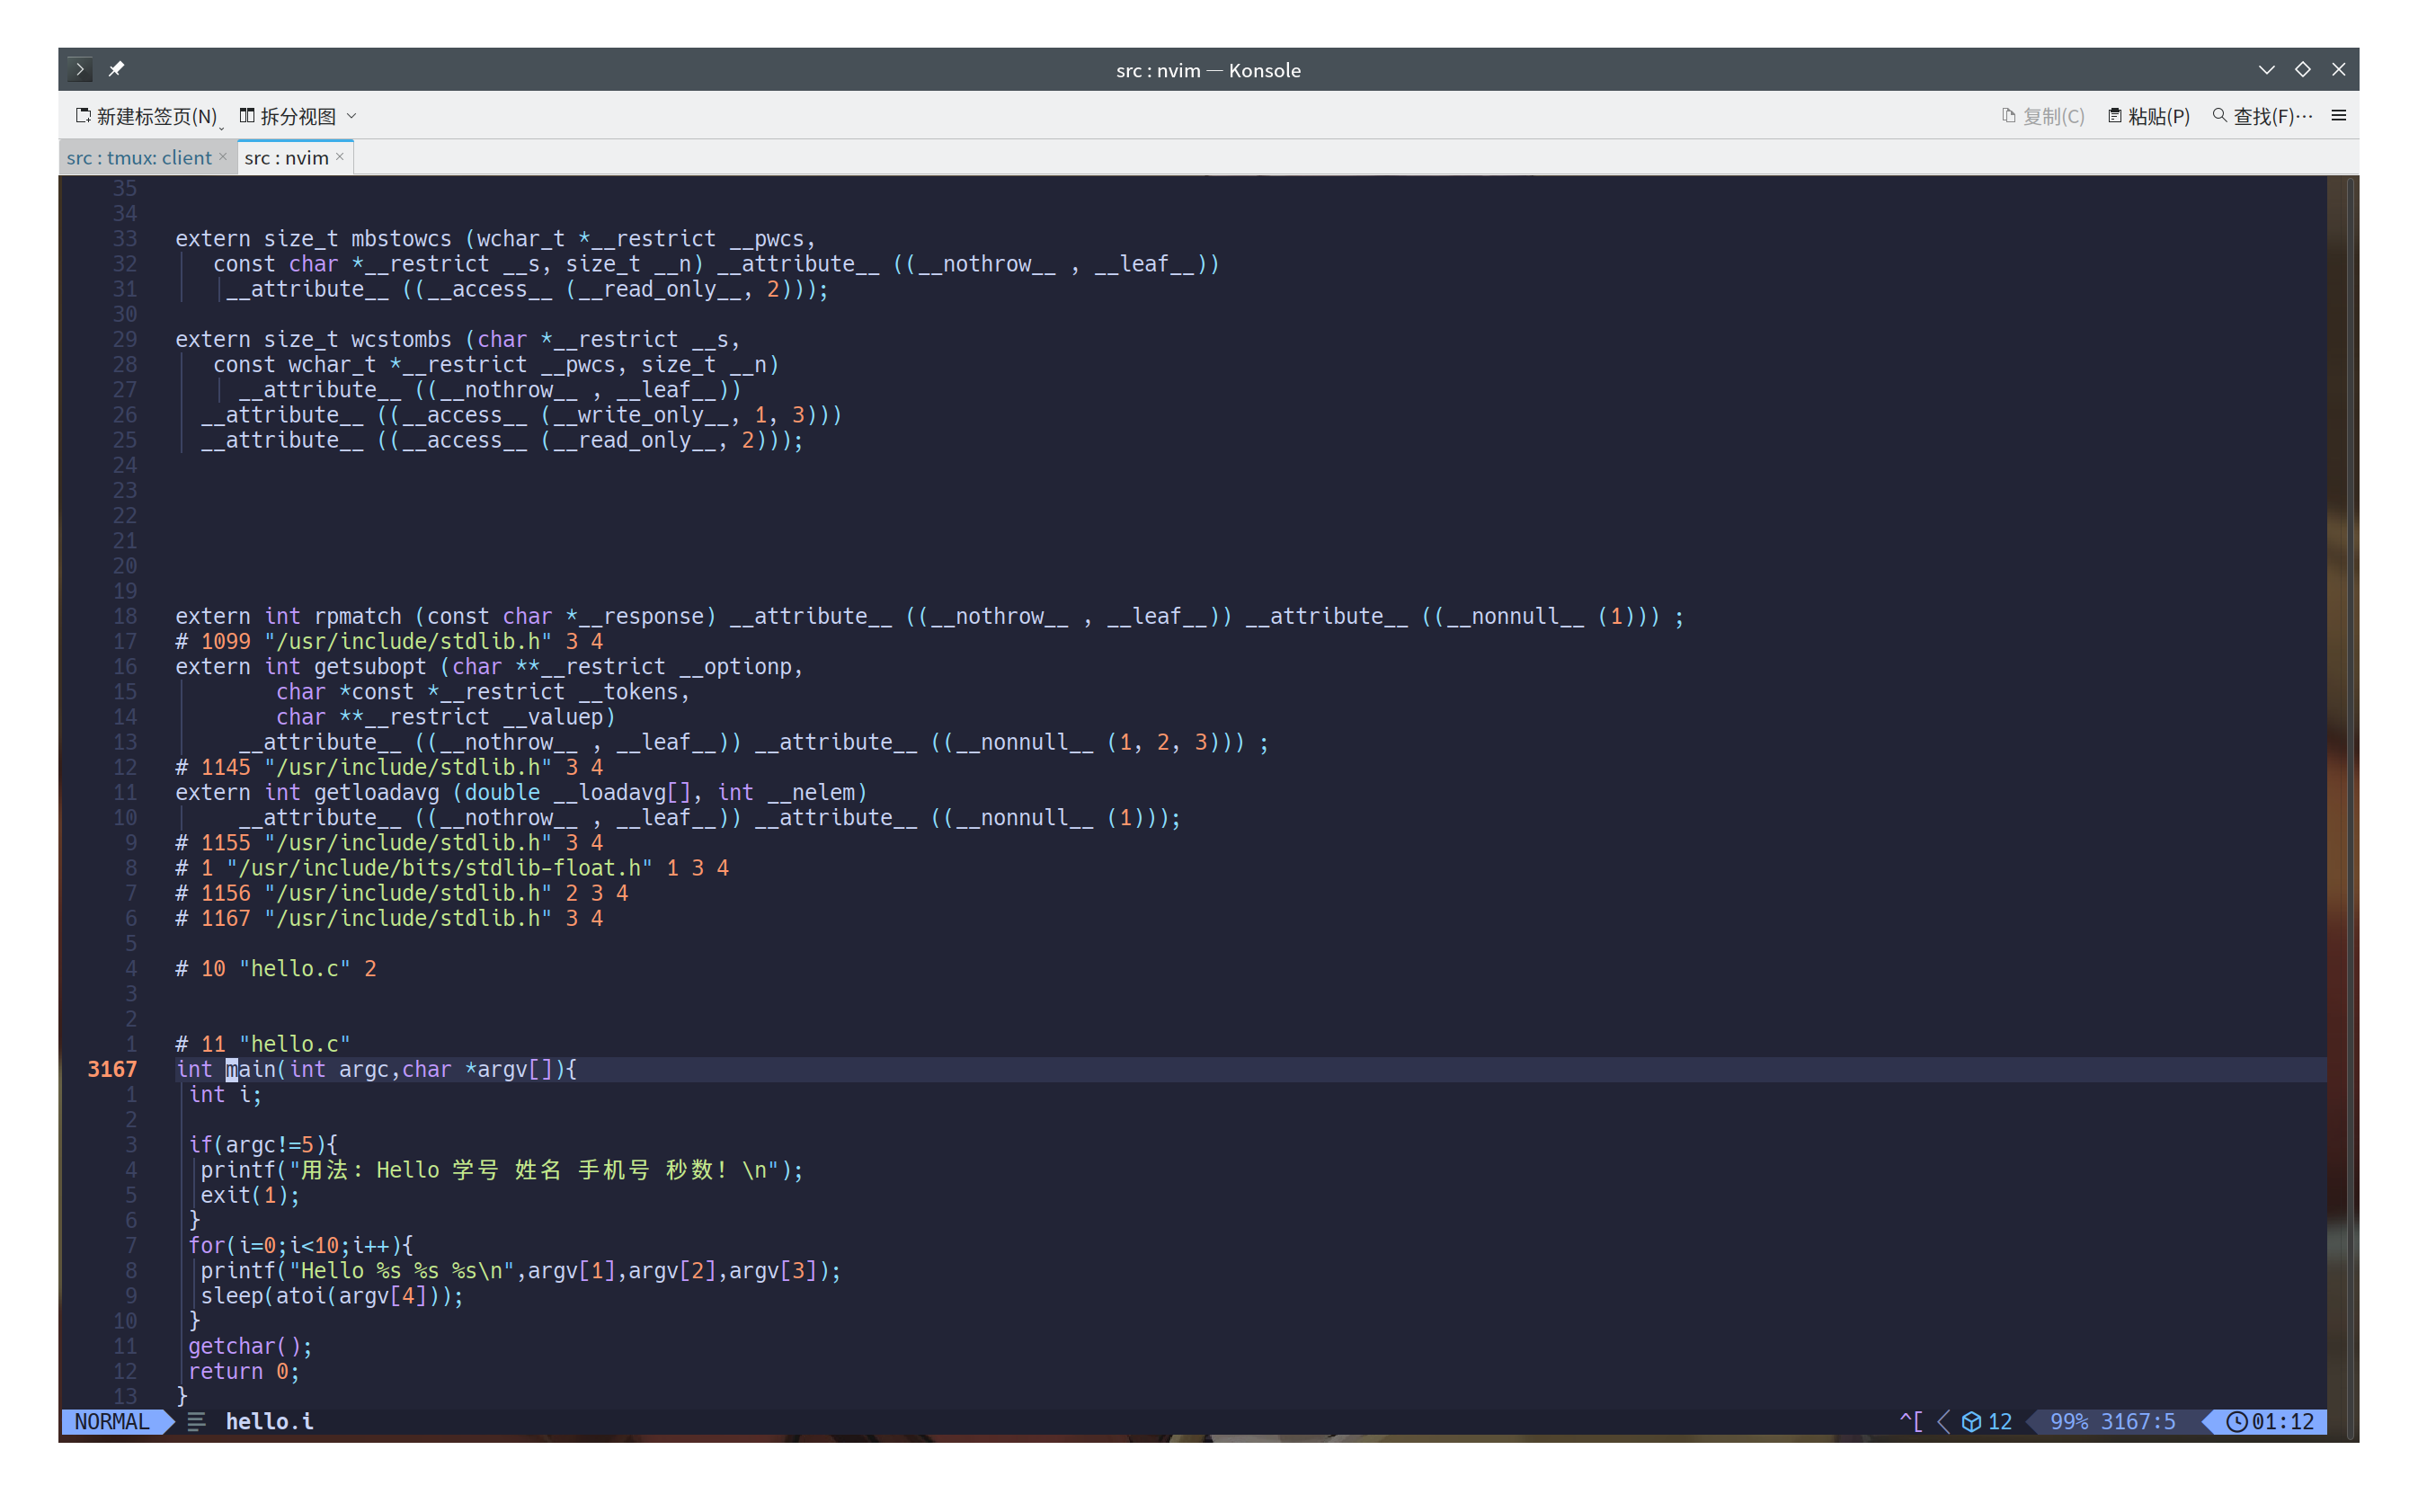Click the cube package icon showing 12
2418x1512 pixels.
tap(1971, 1421)
